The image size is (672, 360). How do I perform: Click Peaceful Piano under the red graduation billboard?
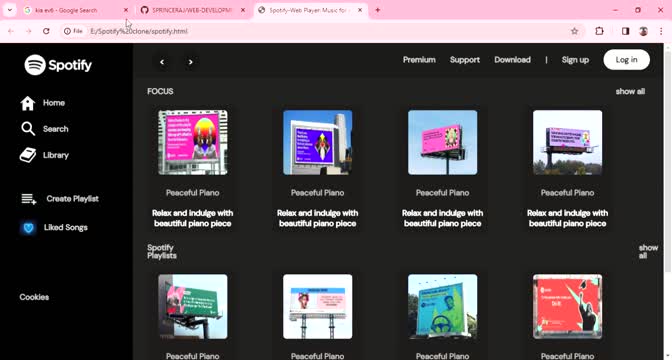pos(567,356)
